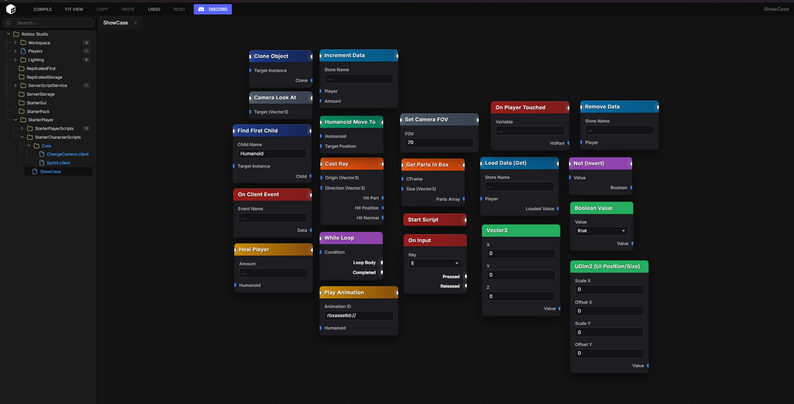The image size is (794, 404).
Task: Collapse the Roblox Studio root folder
Action: point(8,34)
